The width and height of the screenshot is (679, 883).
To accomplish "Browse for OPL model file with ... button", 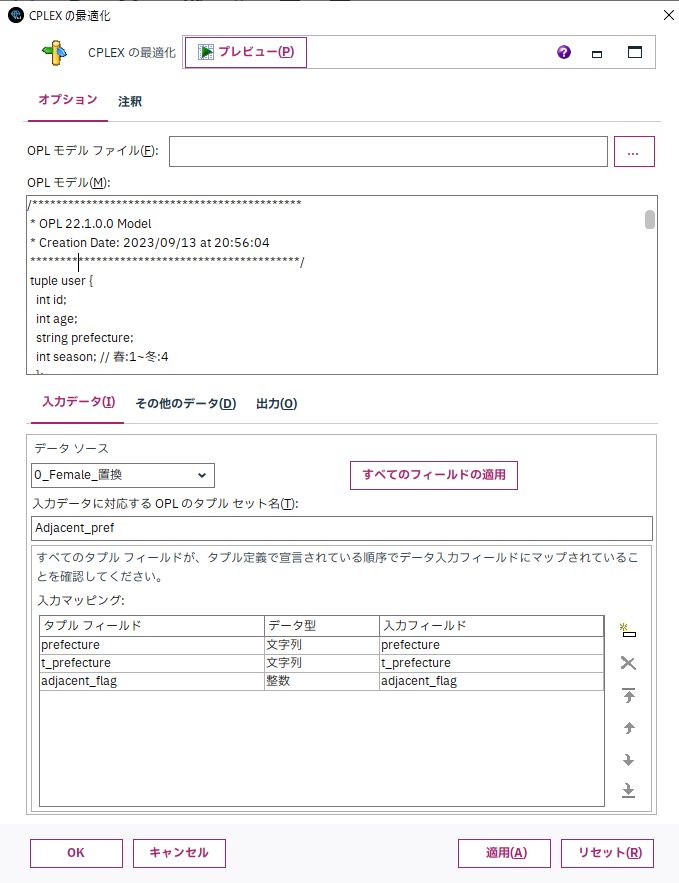I will (x=634, y=151).
